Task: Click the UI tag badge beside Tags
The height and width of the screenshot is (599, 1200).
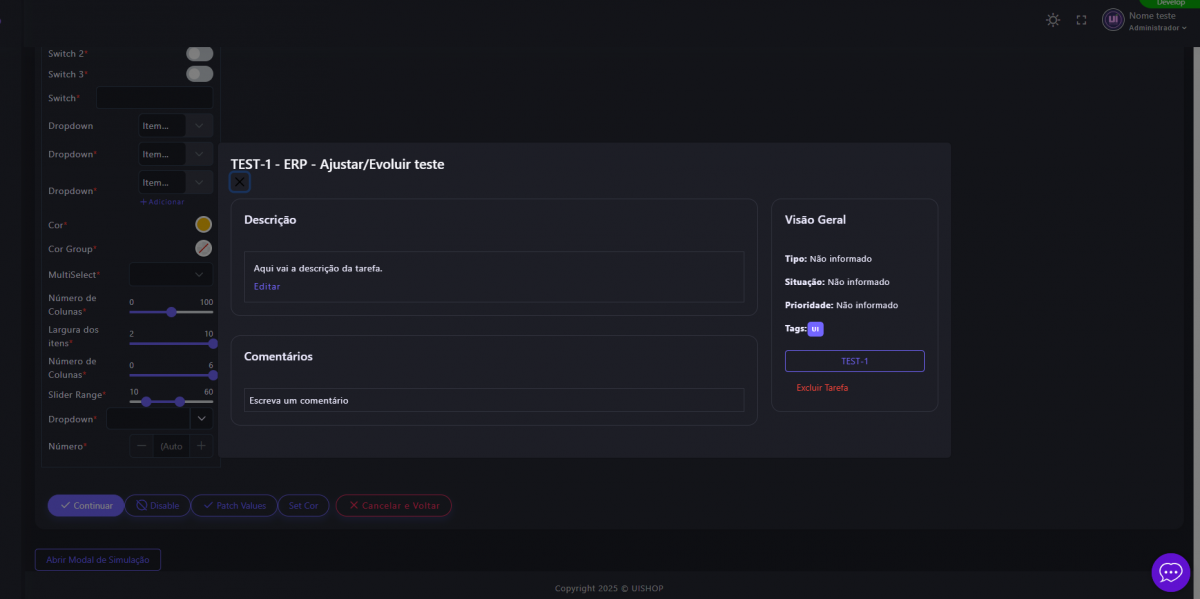Action: point(815,329)
